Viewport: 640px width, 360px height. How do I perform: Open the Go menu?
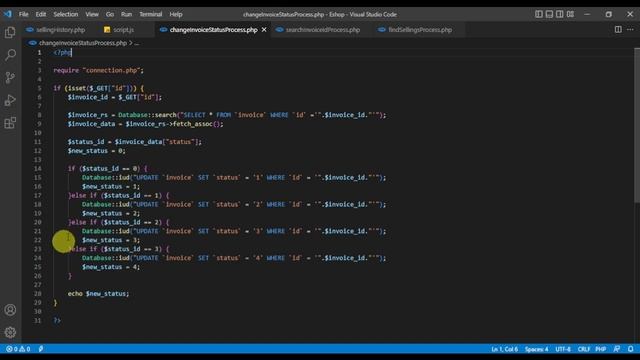(110, 14)
